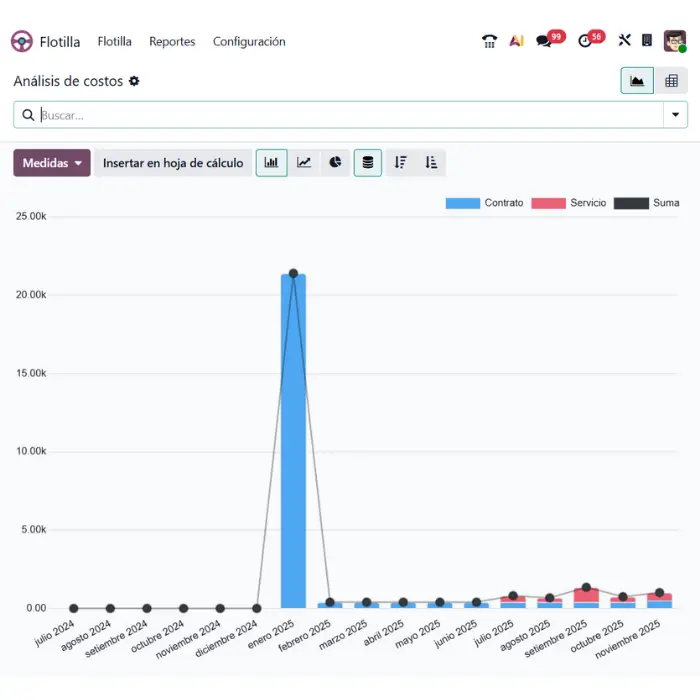Open messages with 99 badge
The width and height of the screenshot is (700, 700).
tap(545, 41)
